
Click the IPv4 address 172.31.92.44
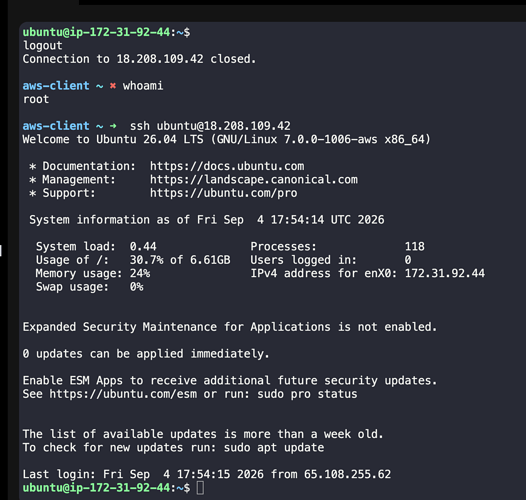445,273
